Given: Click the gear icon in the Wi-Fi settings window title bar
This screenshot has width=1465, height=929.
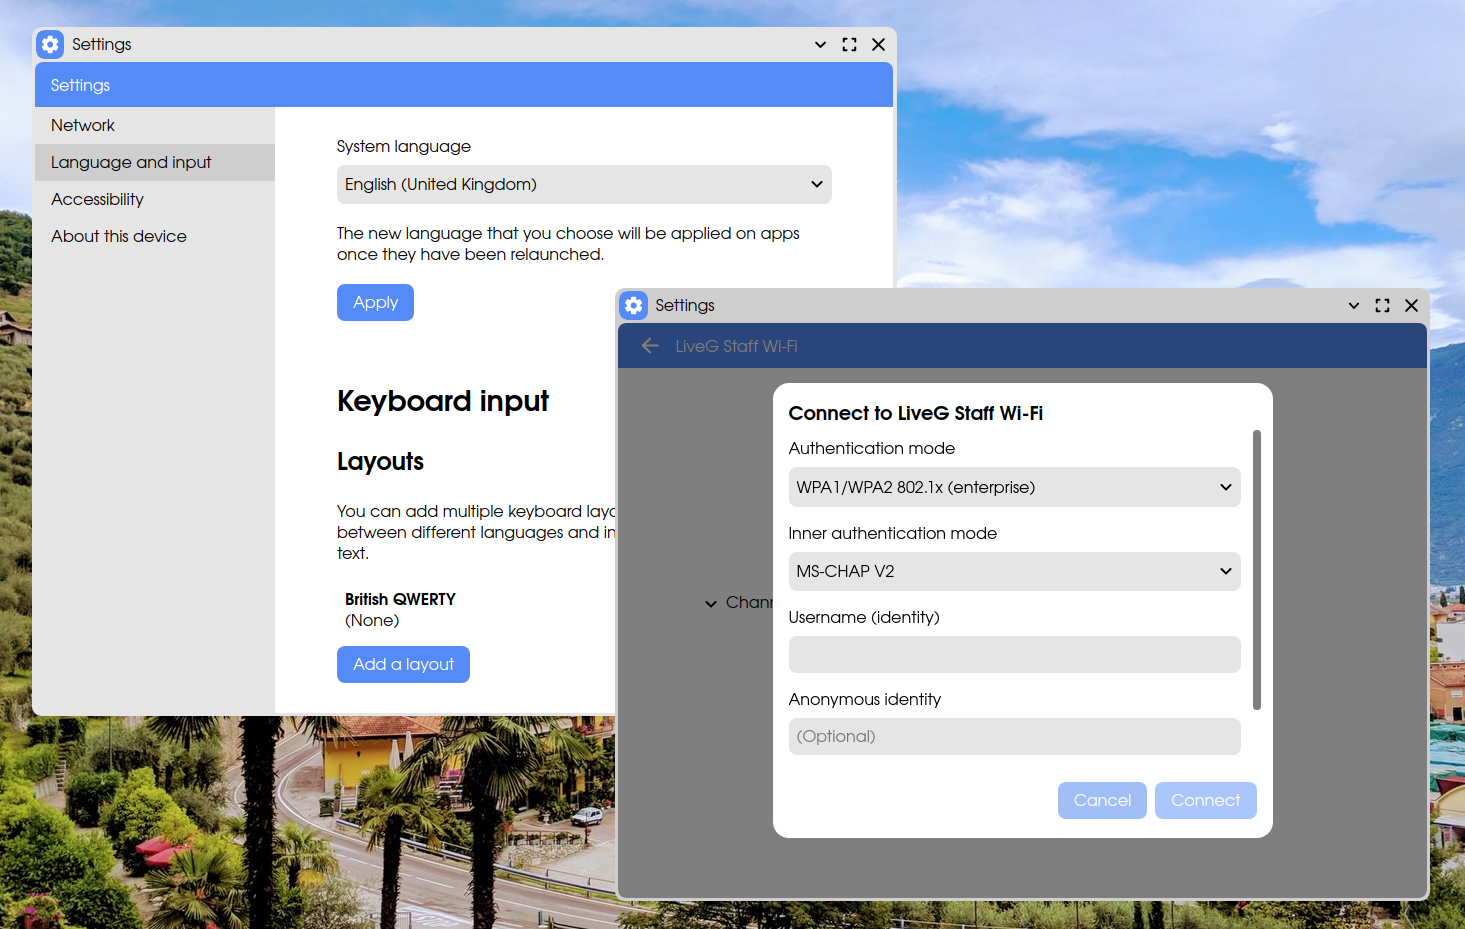Looking at the screenshot, I should click(x=634, y=305).
